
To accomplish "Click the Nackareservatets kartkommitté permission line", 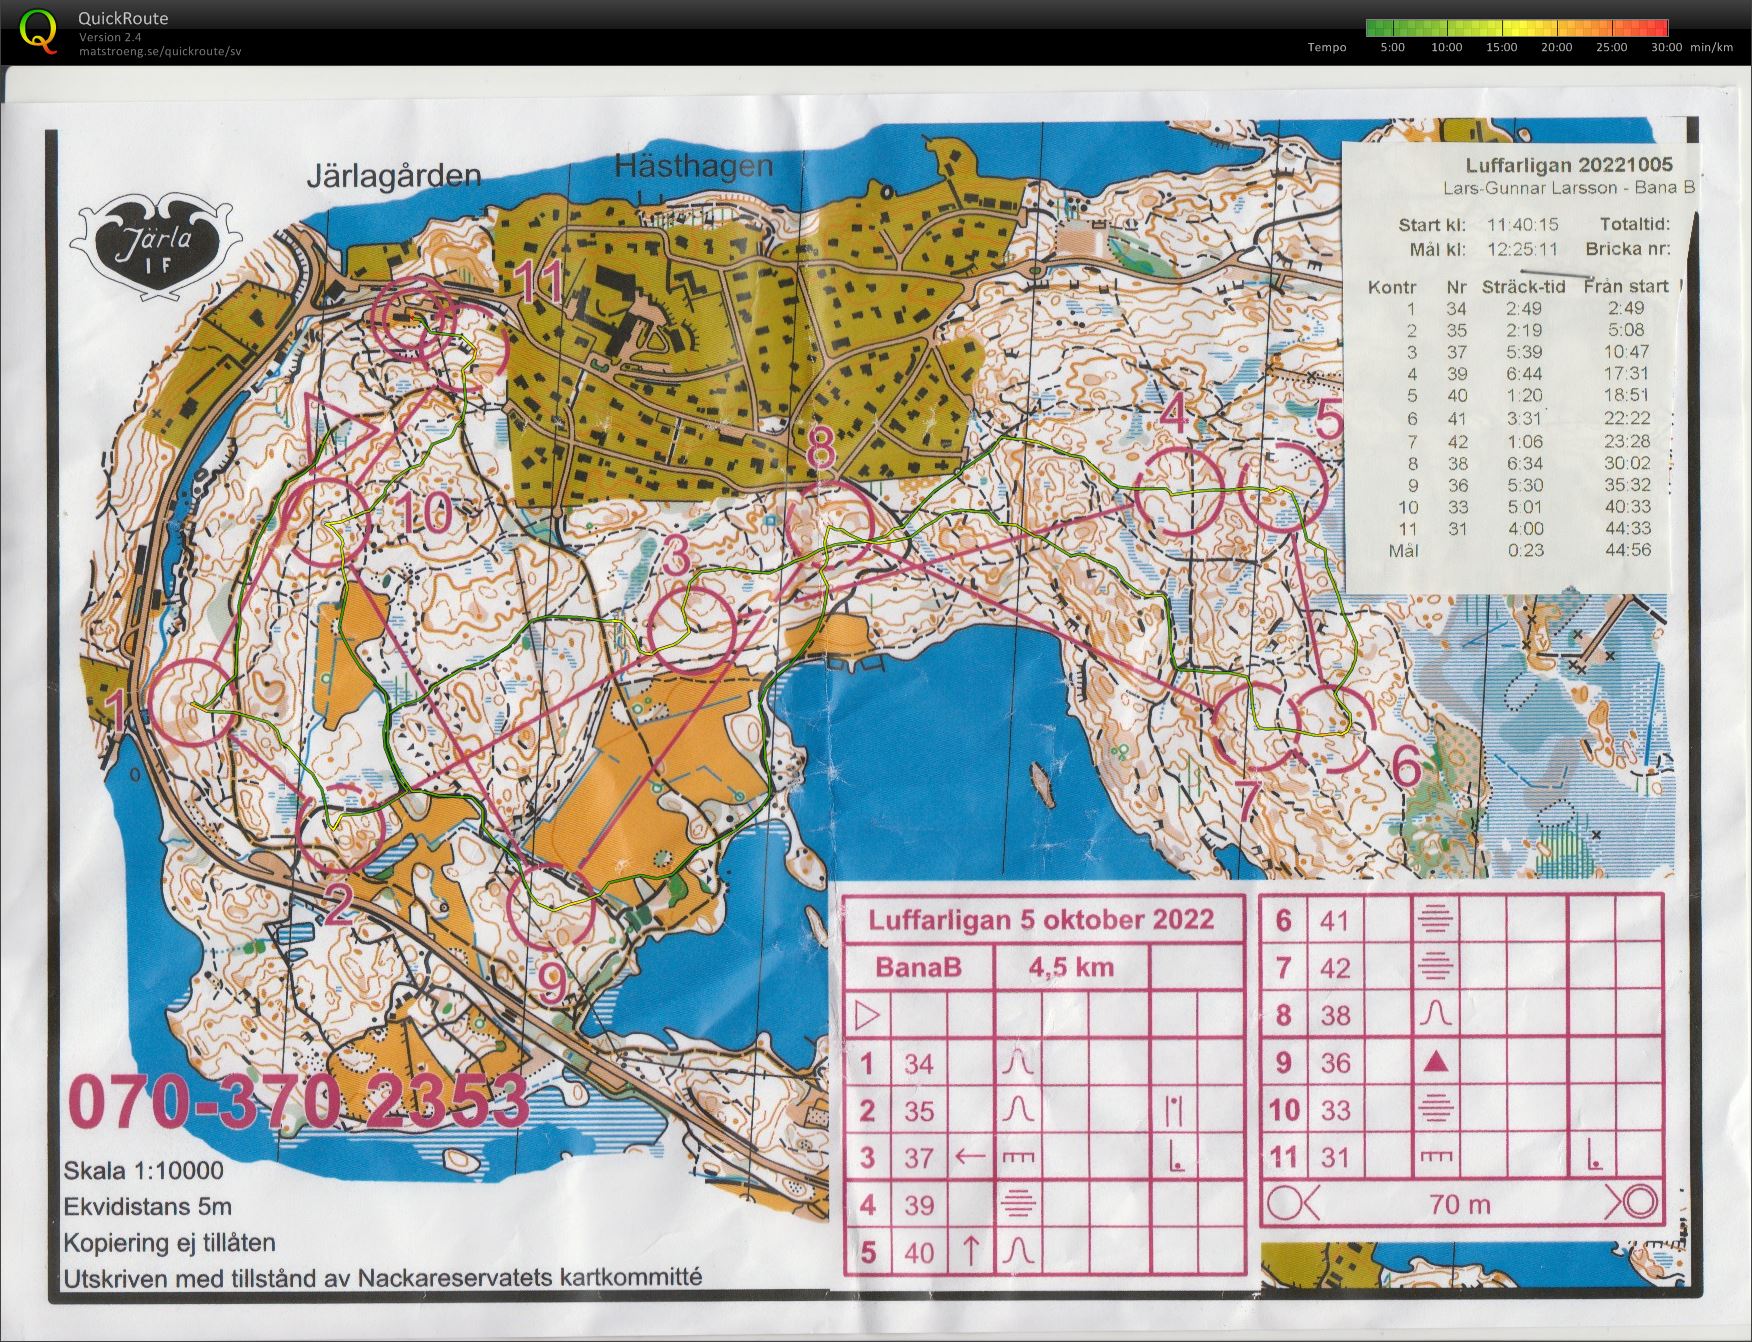I will 383,1277.
